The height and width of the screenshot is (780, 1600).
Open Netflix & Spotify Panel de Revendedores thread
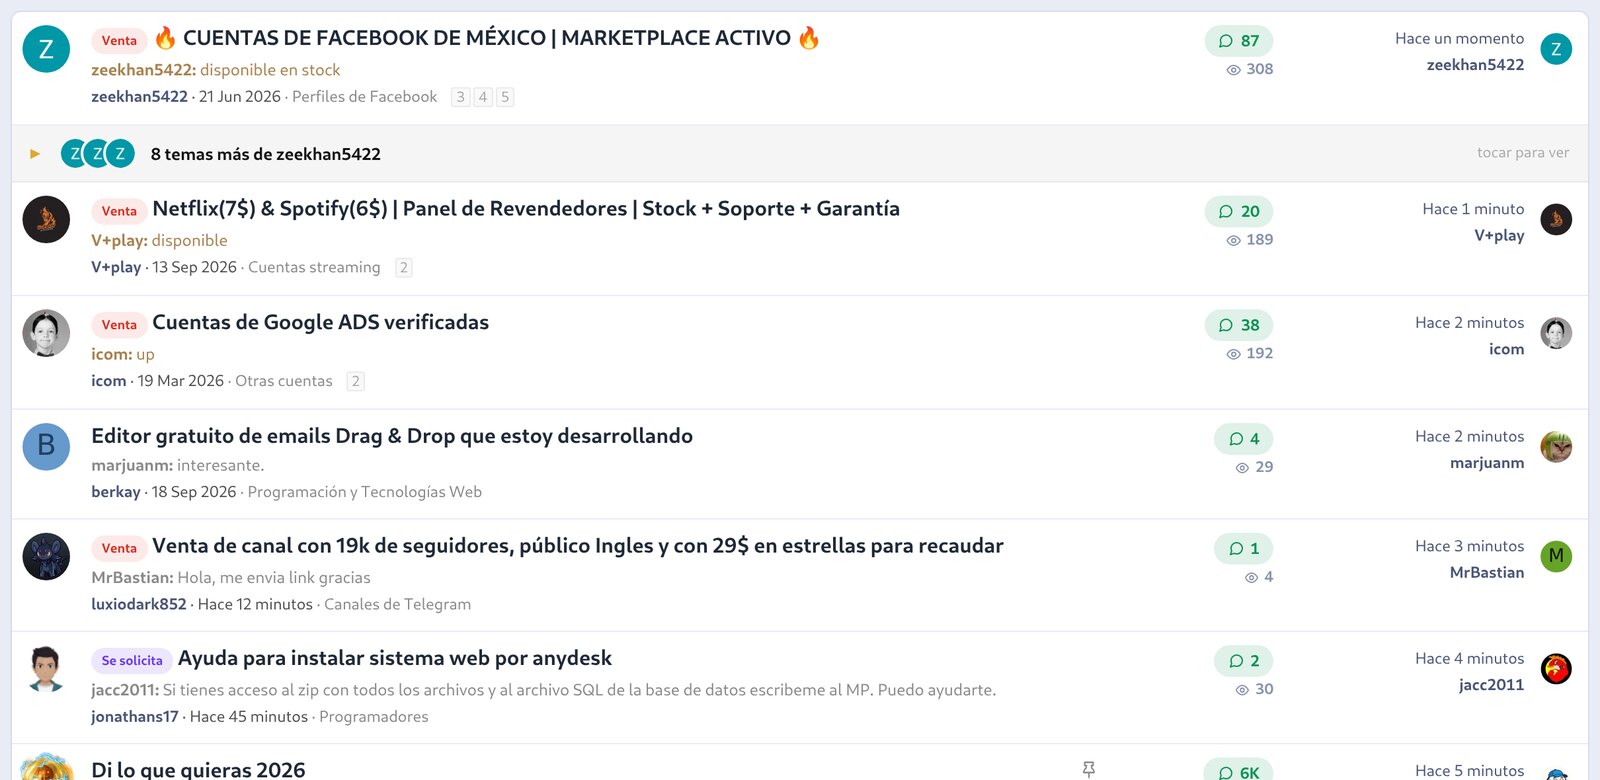point(526,209)
